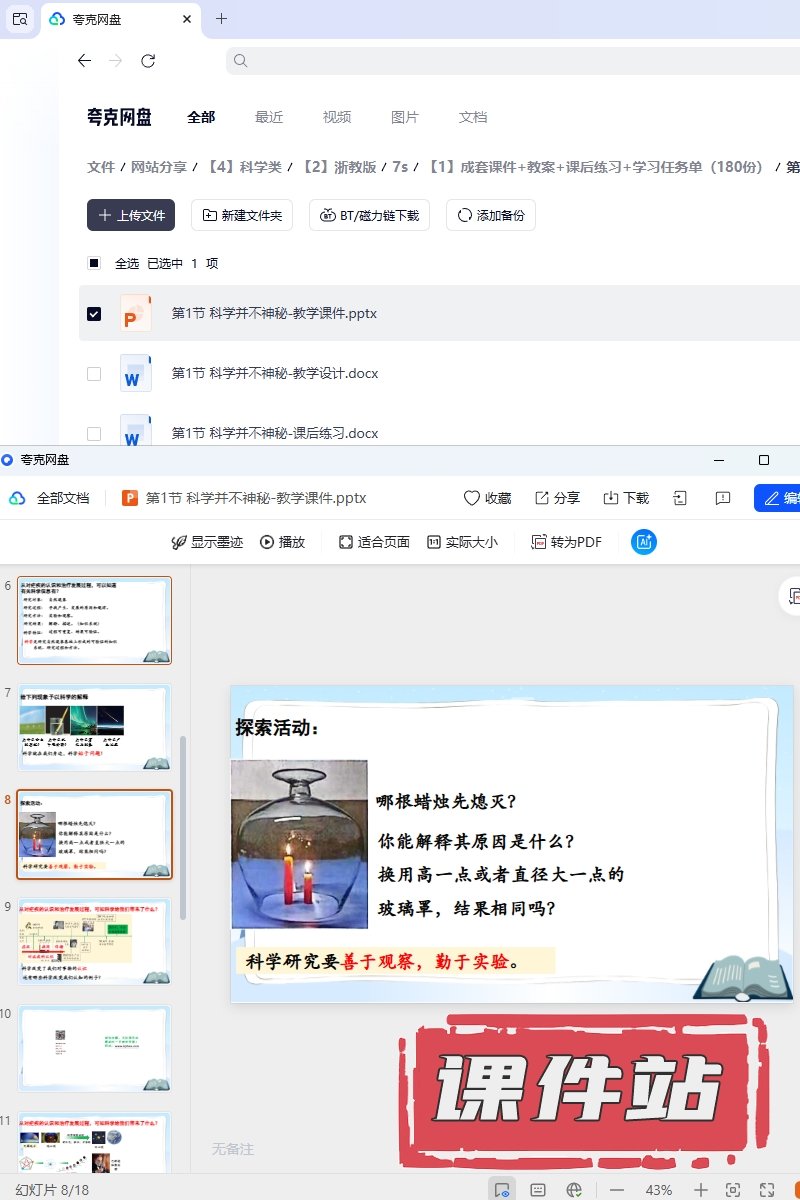Click the 上传文件 upload button
The image size is (800, 1200).
coord(131,215)
